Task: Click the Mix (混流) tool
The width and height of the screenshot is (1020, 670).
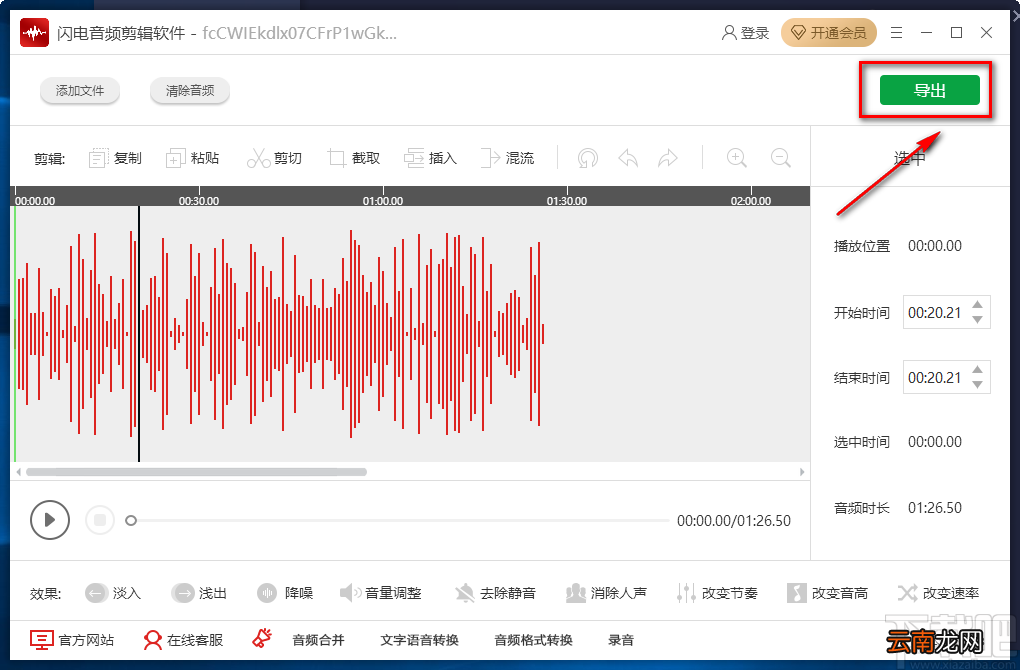Action: tap(507, 158)
